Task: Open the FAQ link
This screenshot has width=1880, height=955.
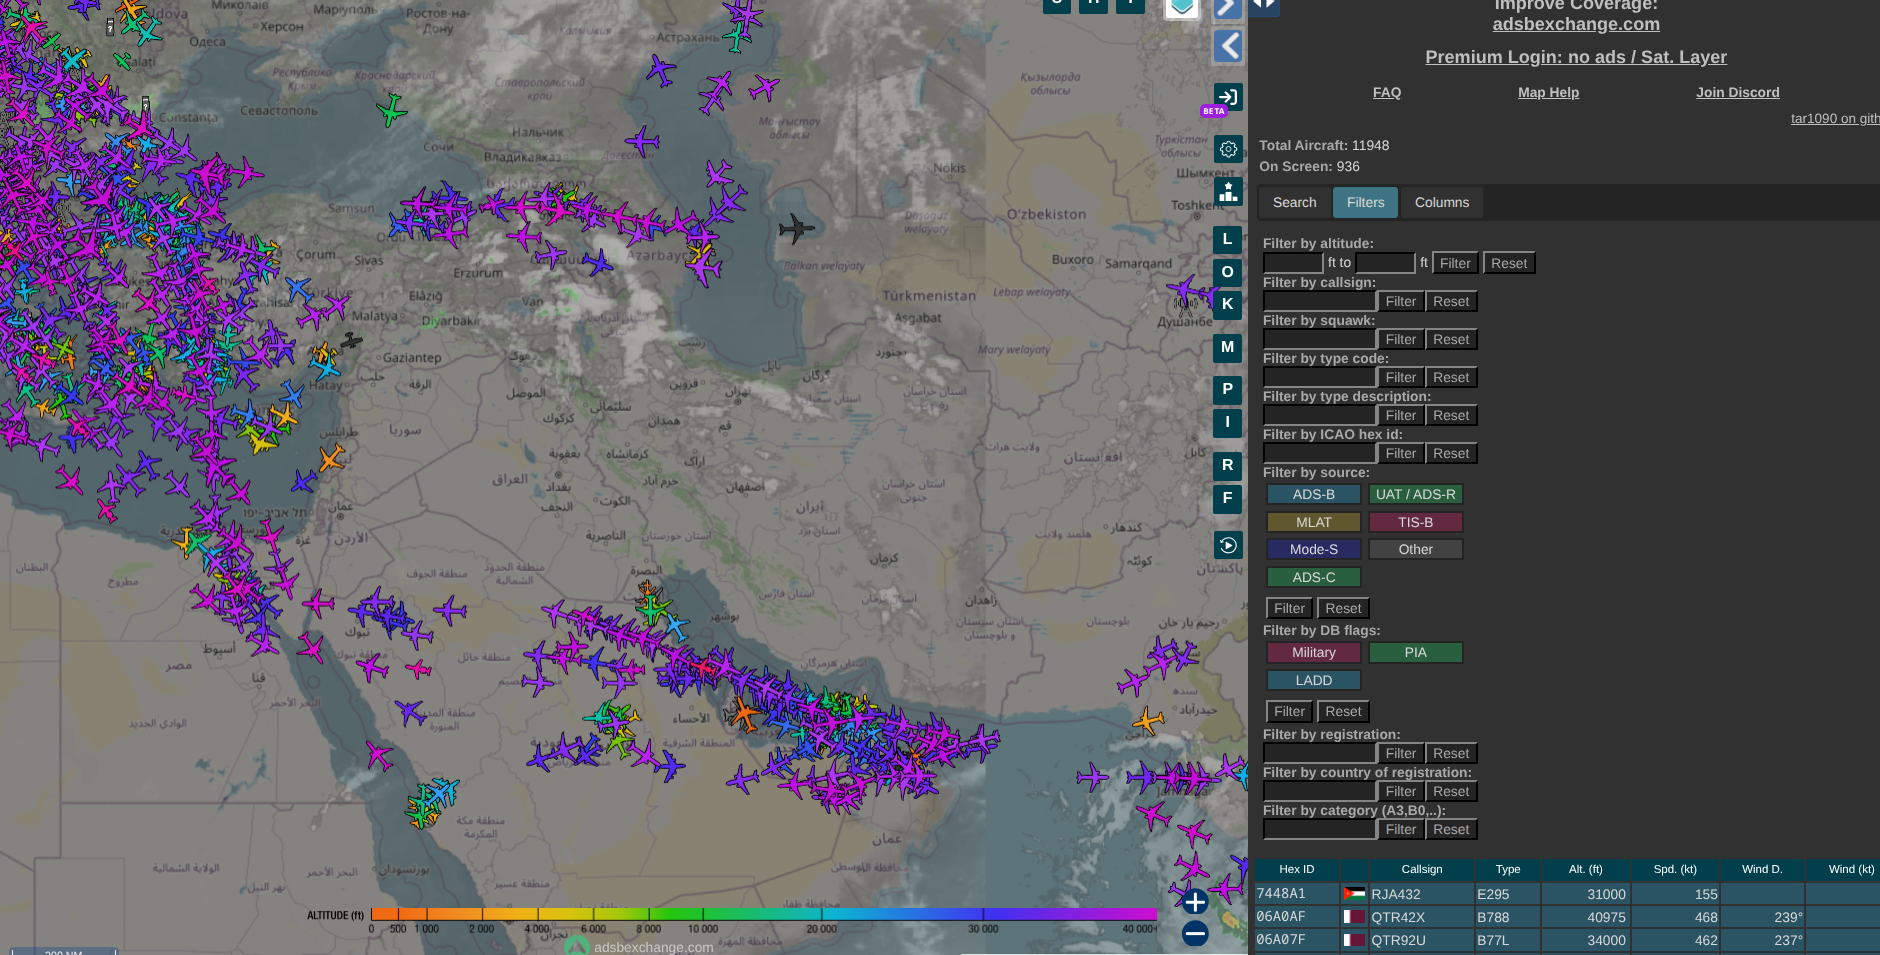Action: click(x=1386, y=92)
